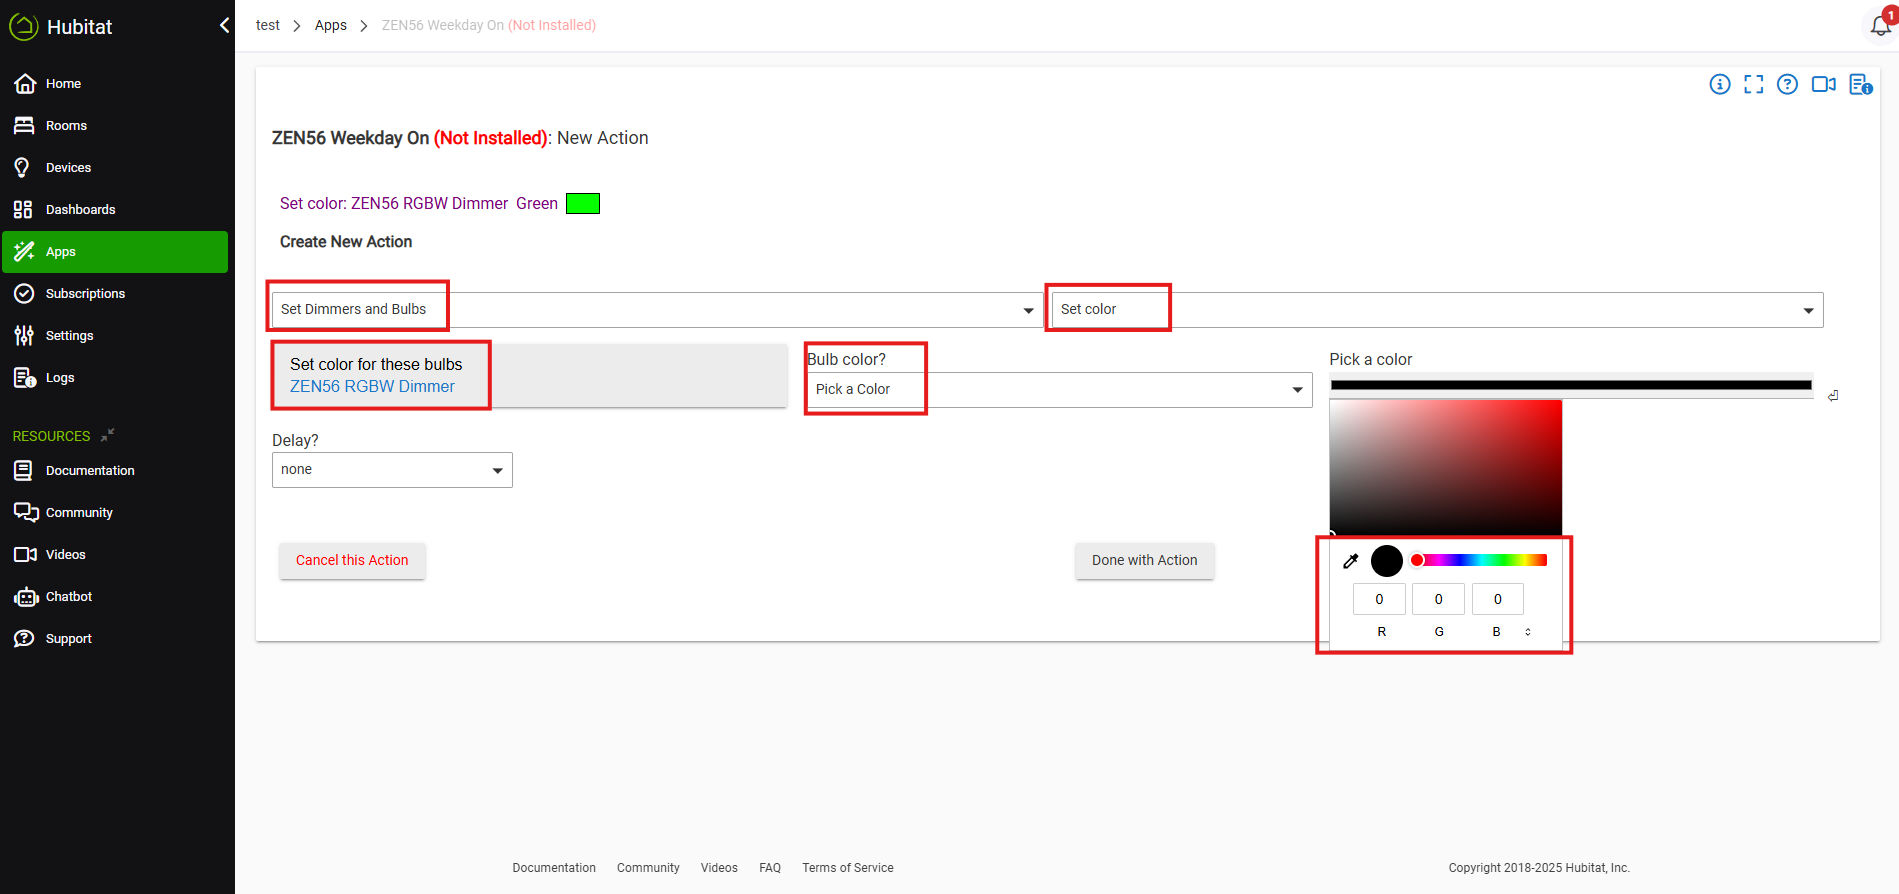Collapse the Resources section icon

coord(108,435)
